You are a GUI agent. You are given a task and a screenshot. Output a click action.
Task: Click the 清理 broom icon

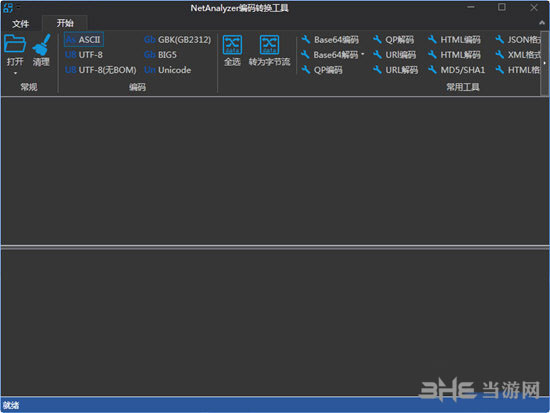(41, 45)
